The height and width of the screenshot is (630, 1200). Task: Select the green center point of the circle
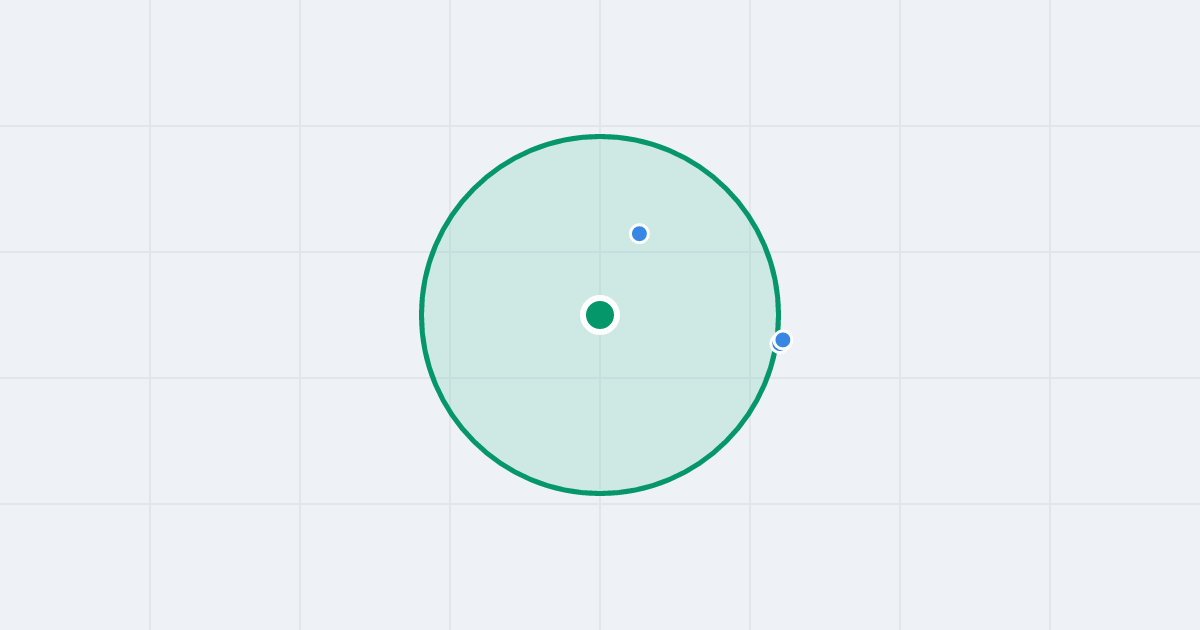pos(600,315)
